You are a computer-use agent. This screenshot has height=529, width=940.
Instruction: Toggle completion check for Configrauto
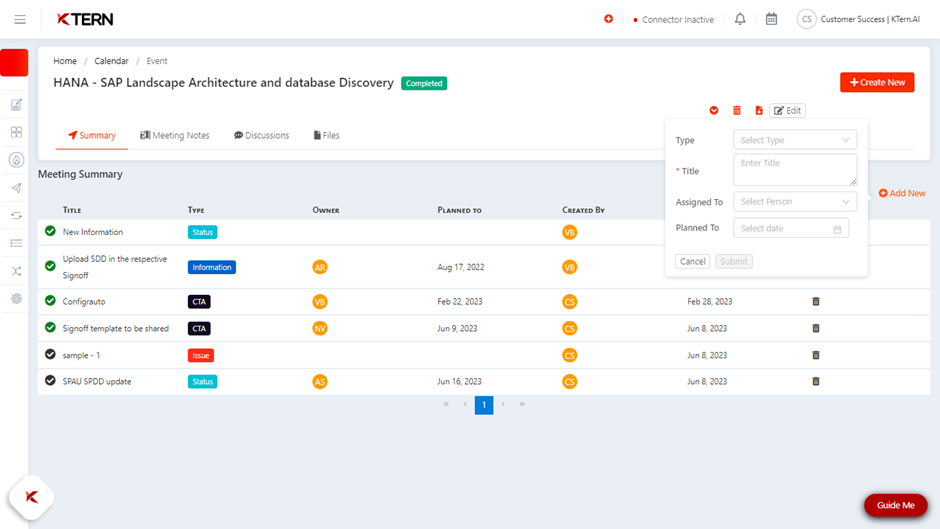coord(50,300)
